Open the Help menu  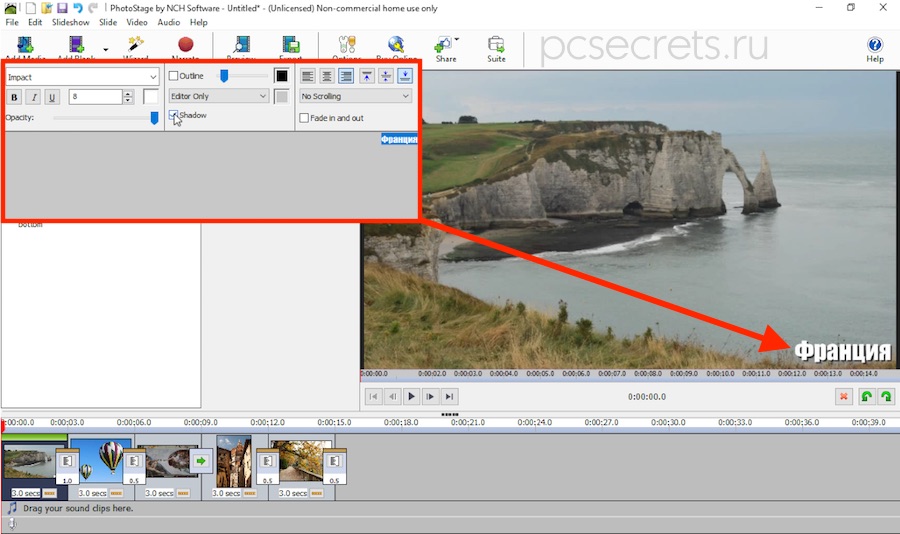(x=199, y=22)
